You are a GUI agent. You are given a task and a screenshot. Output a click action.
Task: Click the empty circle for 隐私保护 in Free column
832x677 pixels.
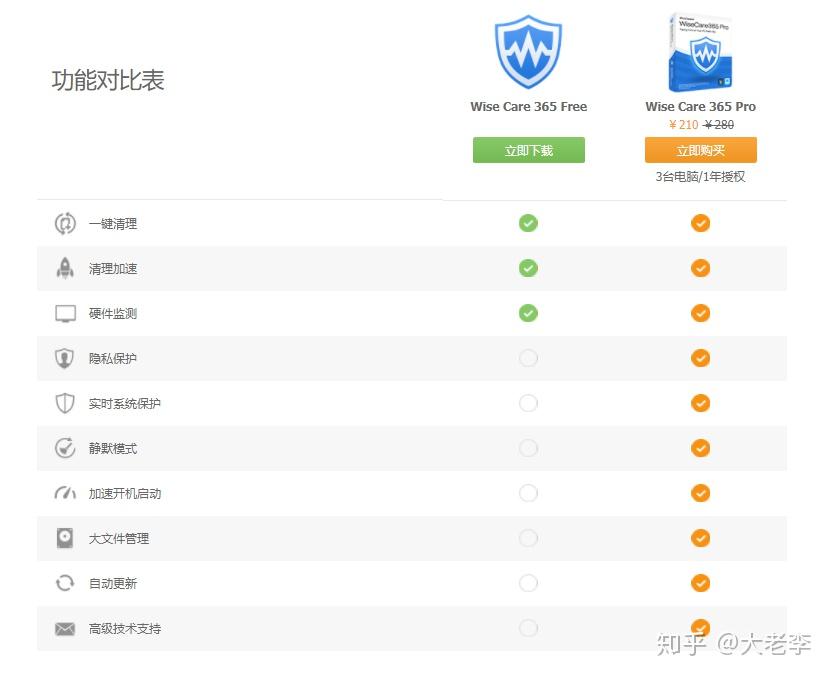[528, 358]
